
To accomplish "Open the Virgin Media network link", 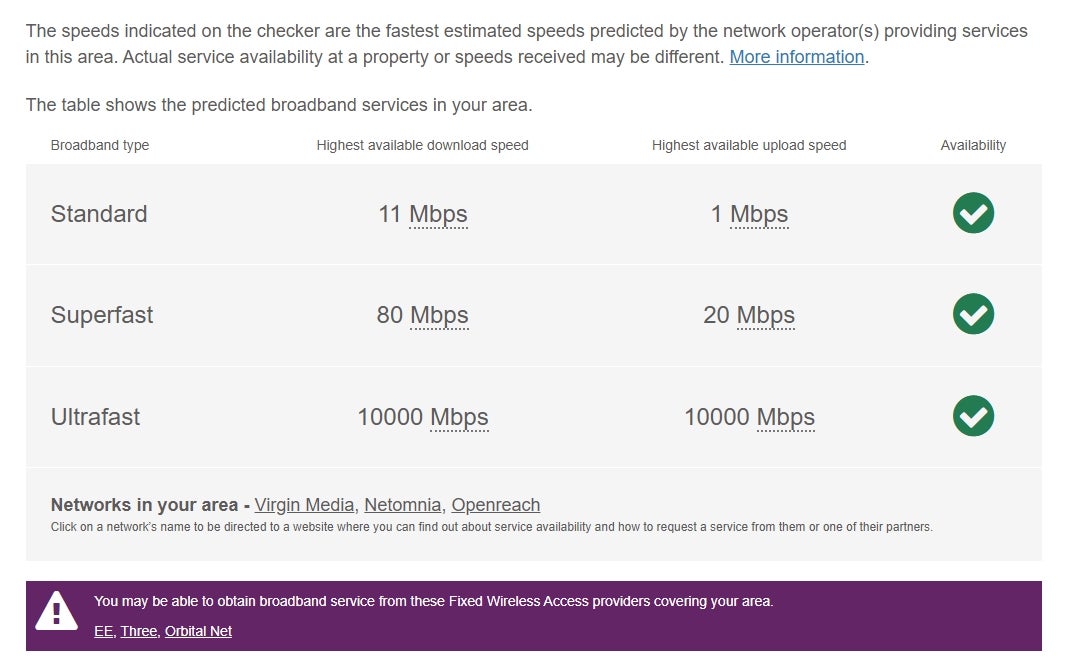I will pyautogui.click(x=304, y=505).
